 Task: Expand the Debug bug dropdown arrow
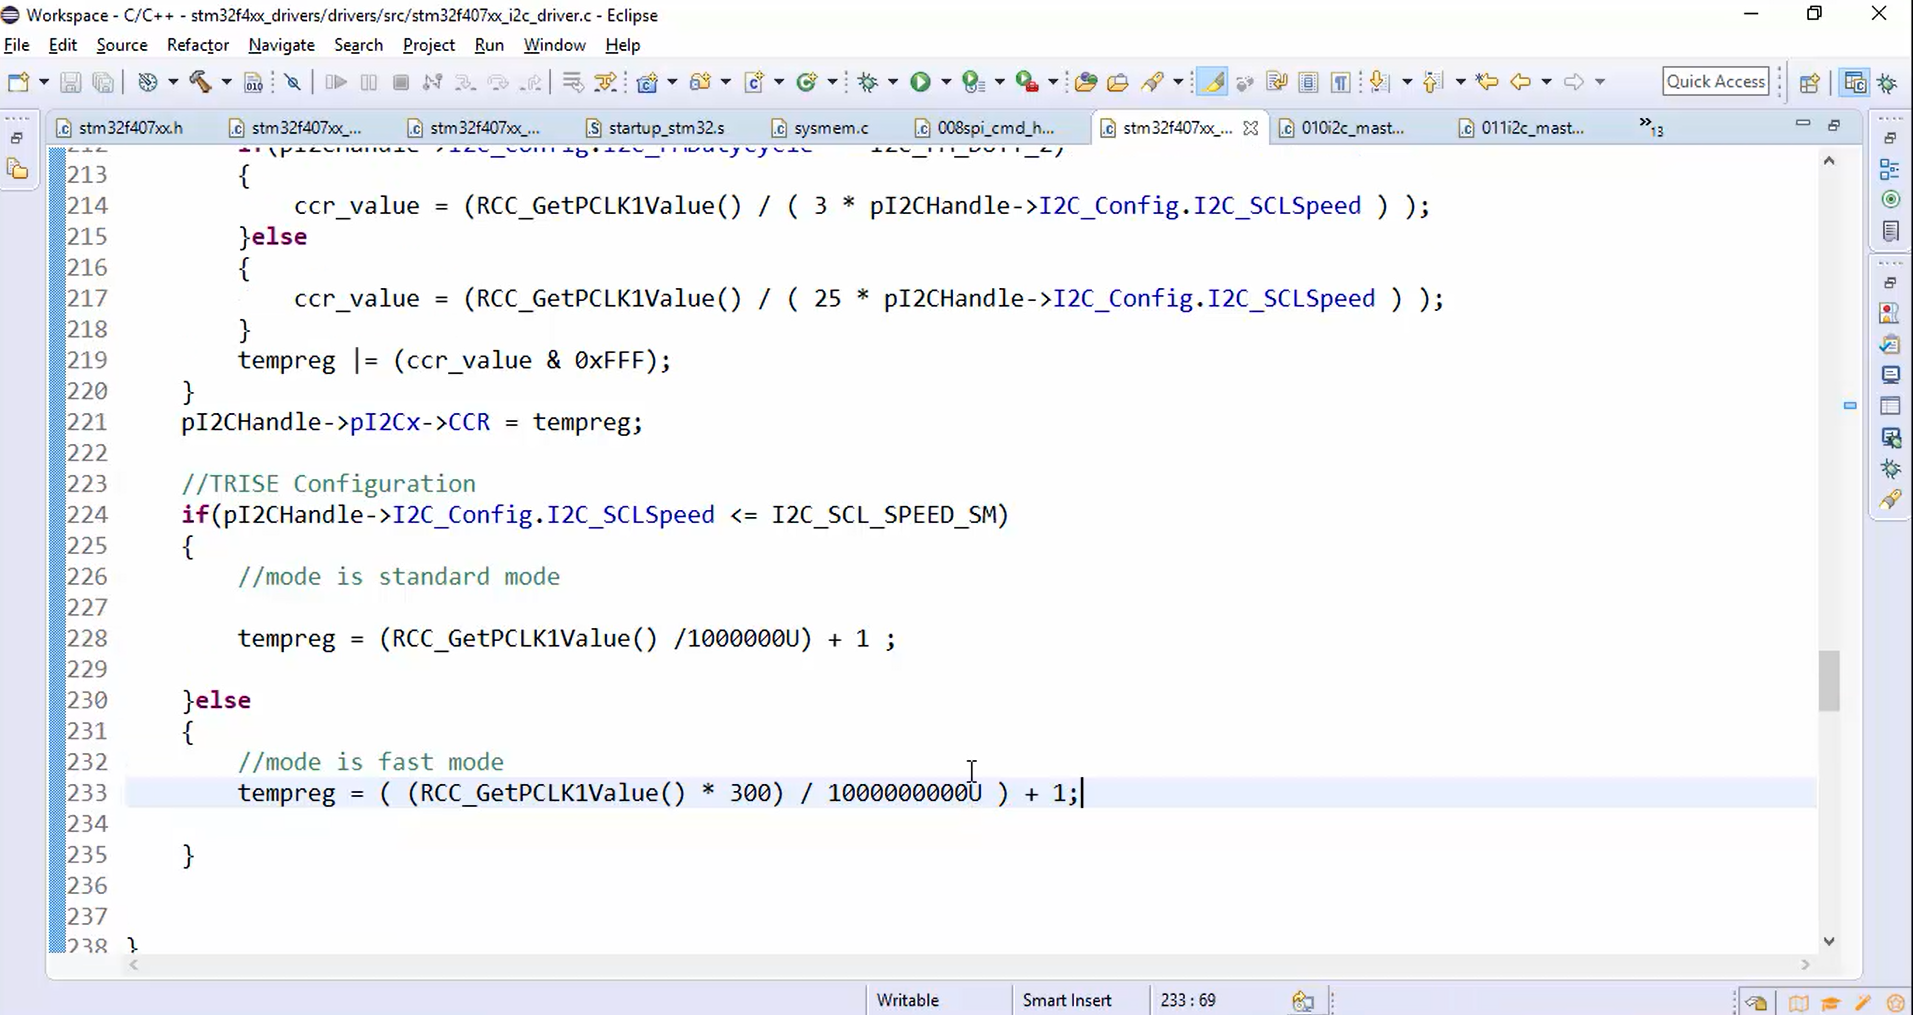pos(893,82)
